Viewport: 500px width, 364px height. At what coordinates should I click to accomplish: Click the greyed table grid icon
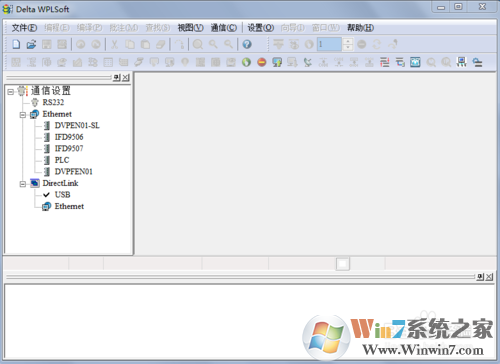[x=108, y=62]
